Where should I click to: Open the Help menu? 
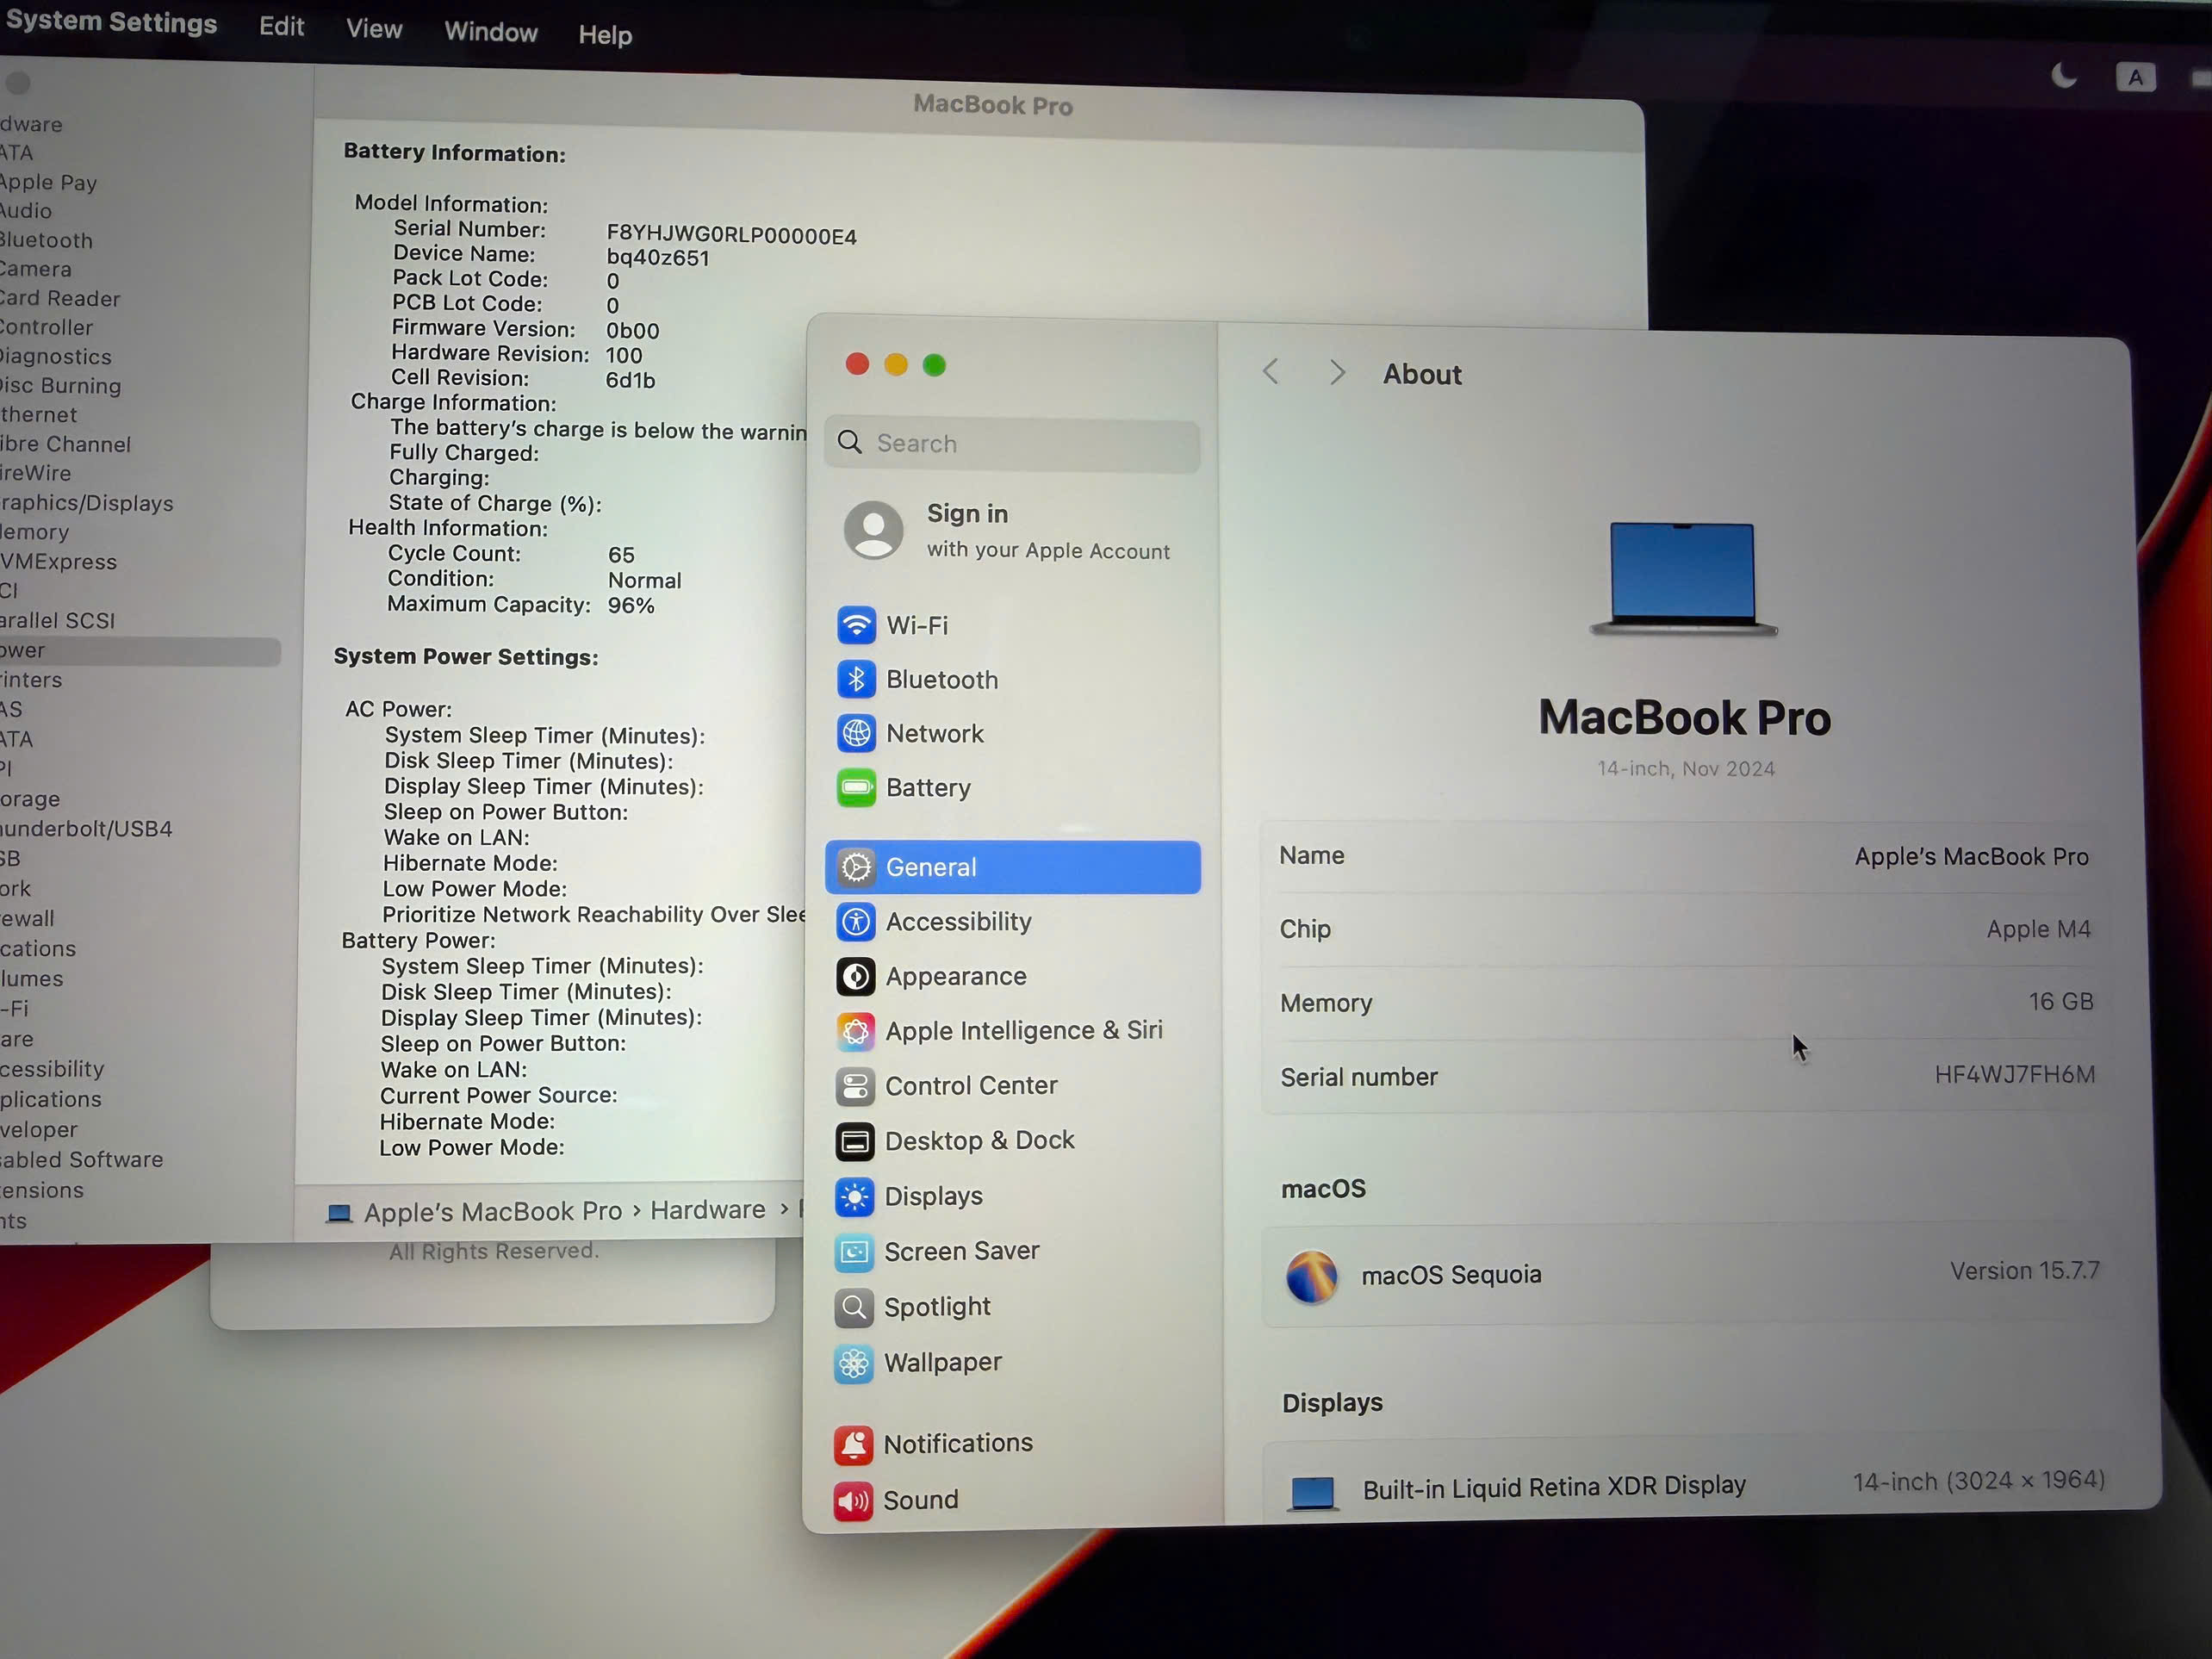[605, 35]
